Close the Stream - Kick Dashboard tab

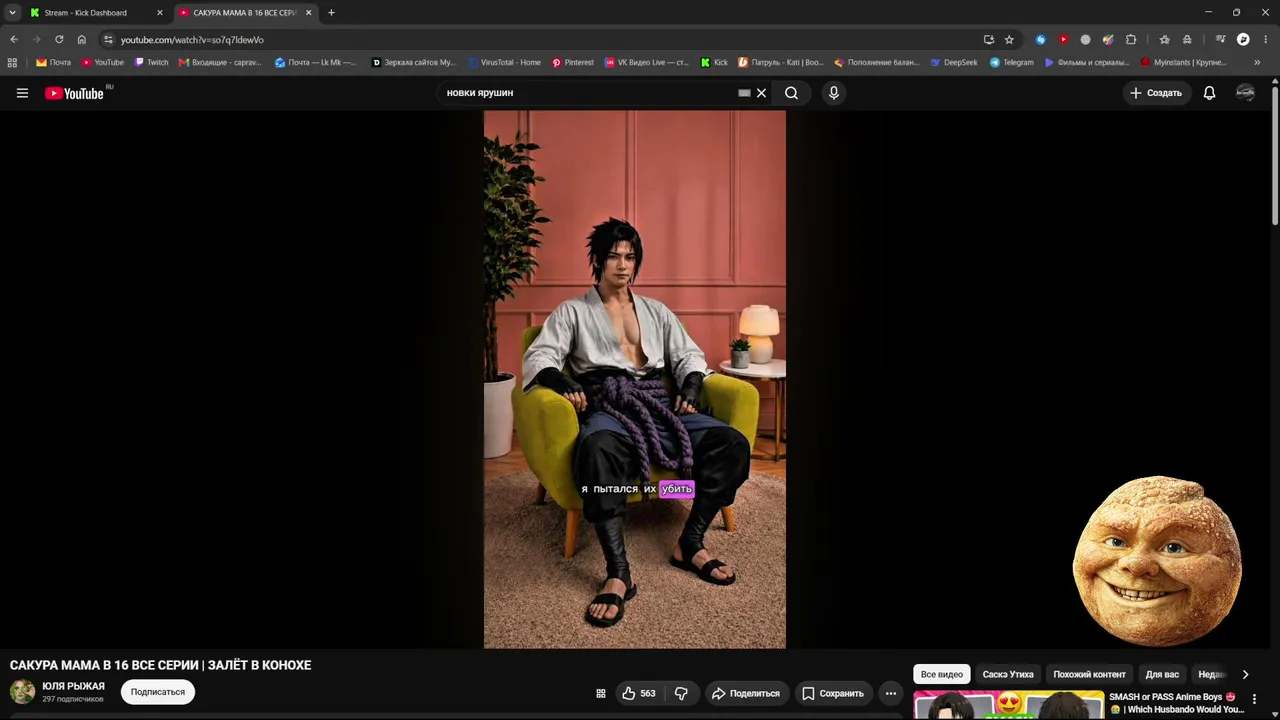pos(159,13)
